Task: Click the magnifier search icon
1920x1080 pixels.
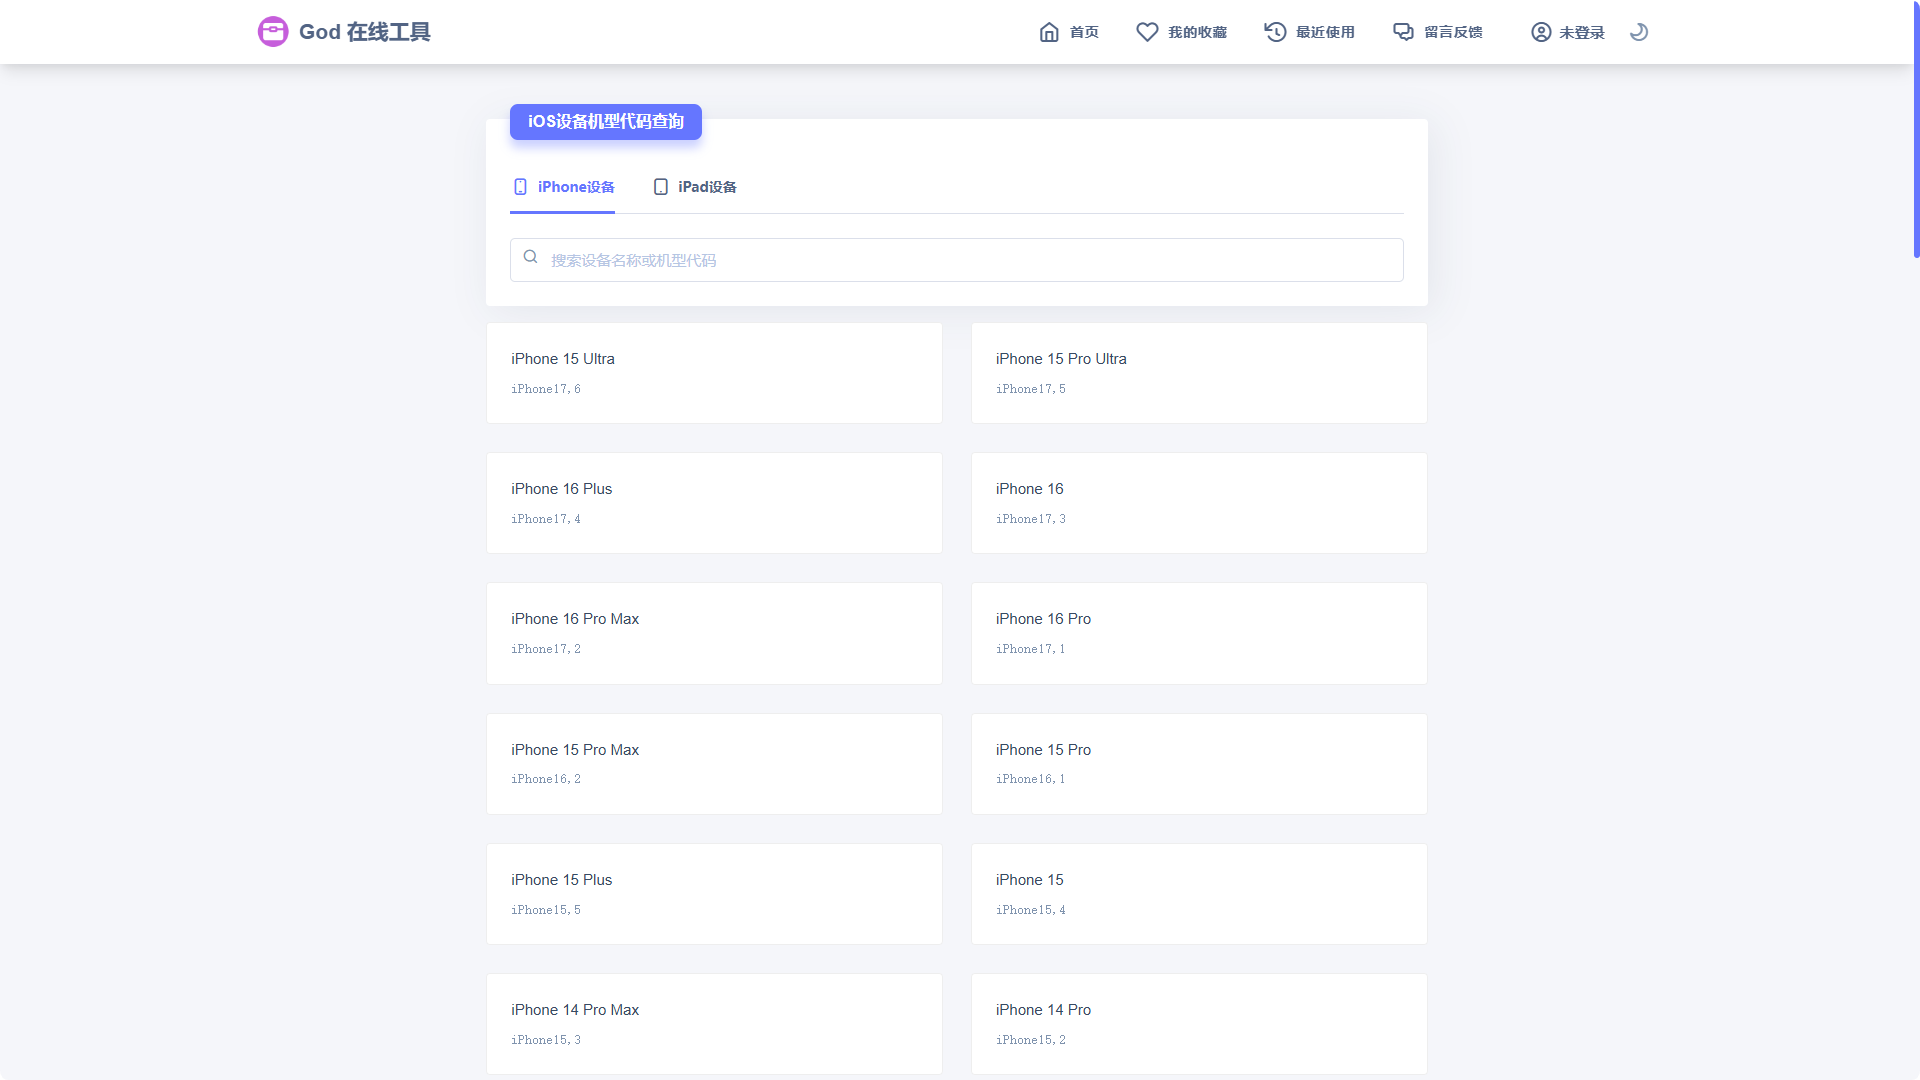Action: pos(531,257)
